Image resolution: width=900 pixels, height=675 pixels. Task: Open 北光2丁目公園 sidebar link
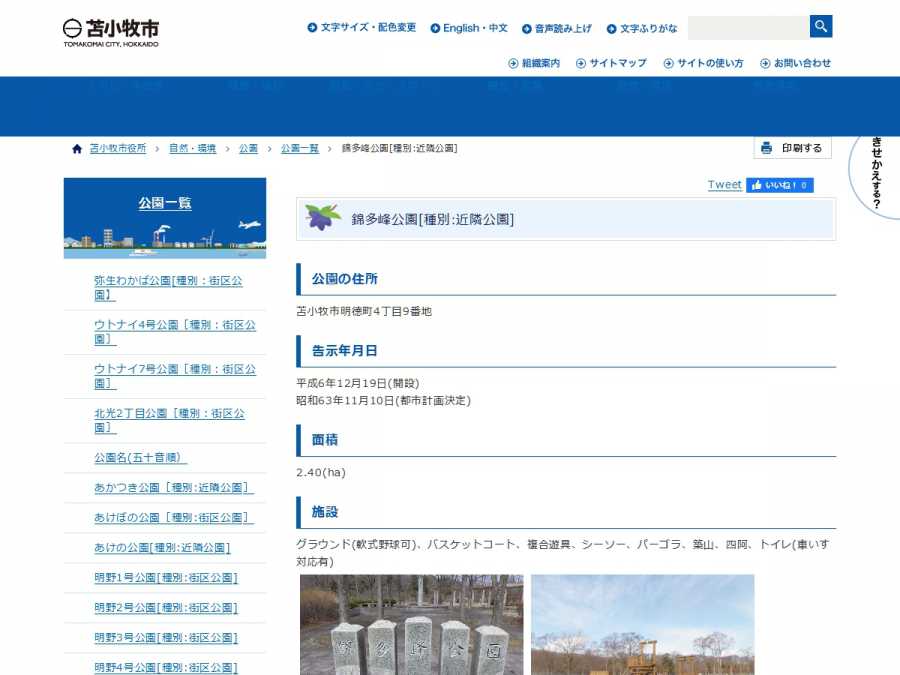[x=169, y=420]
